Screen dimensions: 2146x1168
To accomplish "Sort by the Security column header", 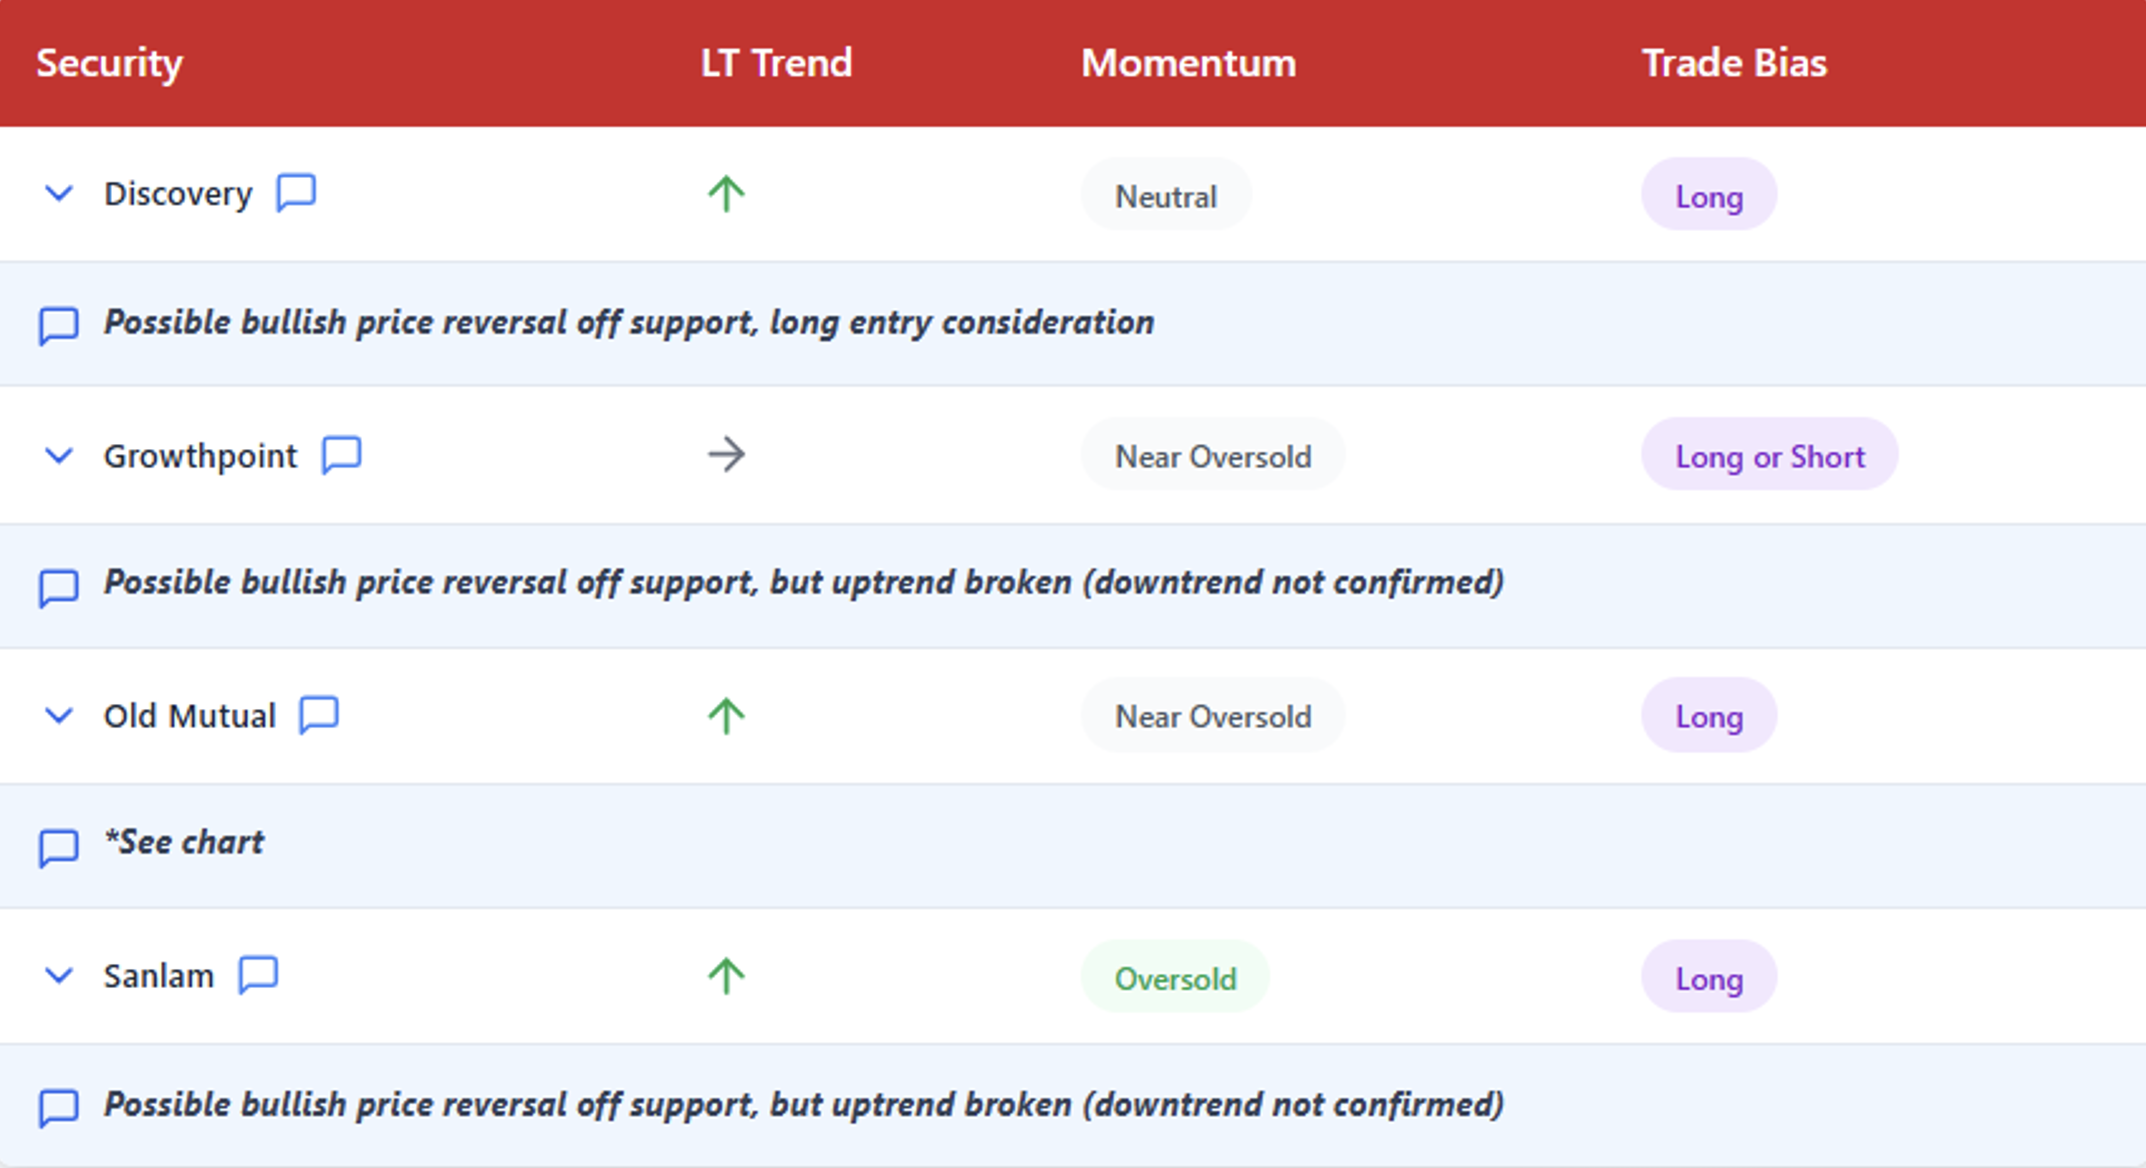I will point(110,63).
